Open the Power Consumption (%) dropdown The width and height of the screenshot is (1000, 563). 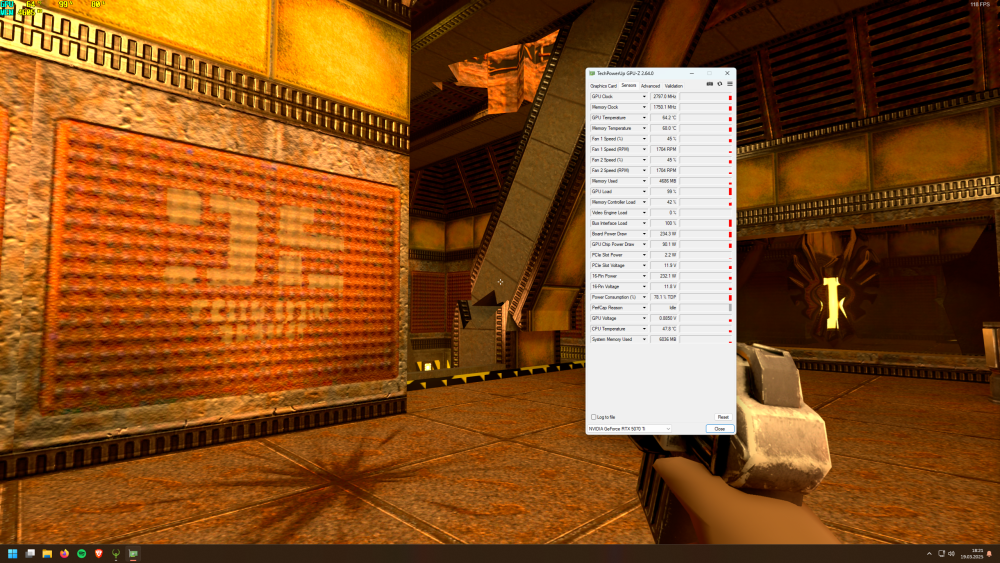[644, 297]
